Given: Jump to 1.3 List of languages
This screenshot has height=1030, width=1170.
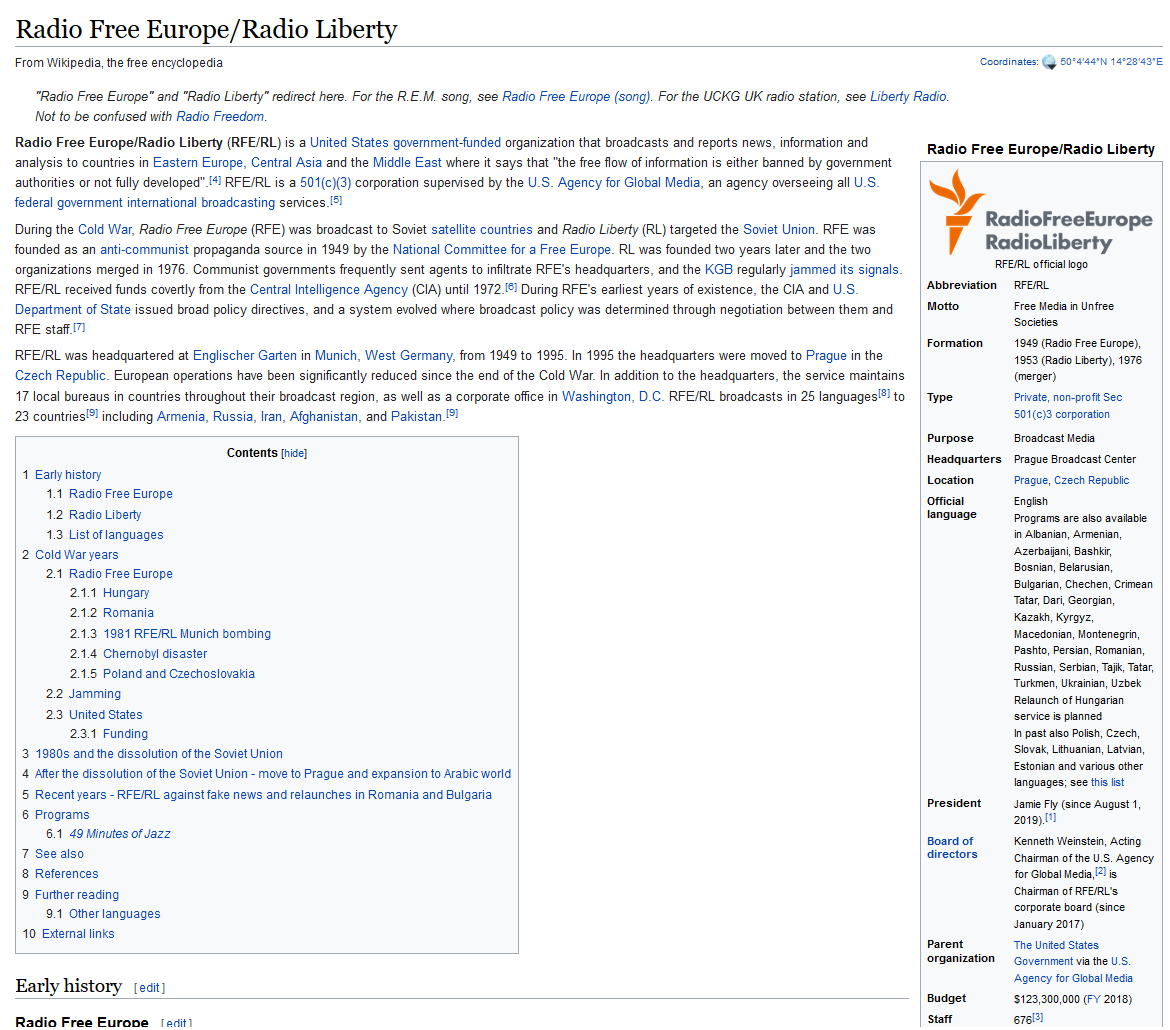Looking at the screenshot, I should coord(116,535).
